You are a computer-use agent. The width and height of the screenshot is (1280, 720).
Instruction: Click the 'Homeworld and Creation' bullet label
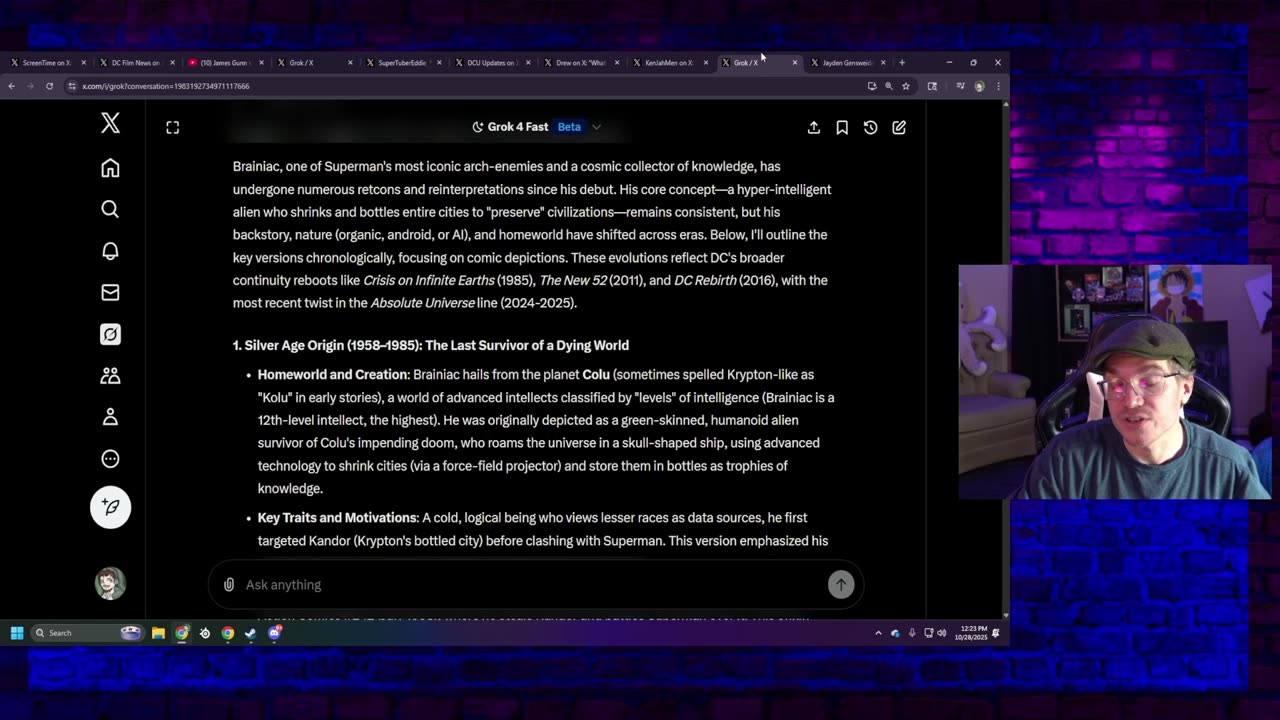(x=333, y=374)
